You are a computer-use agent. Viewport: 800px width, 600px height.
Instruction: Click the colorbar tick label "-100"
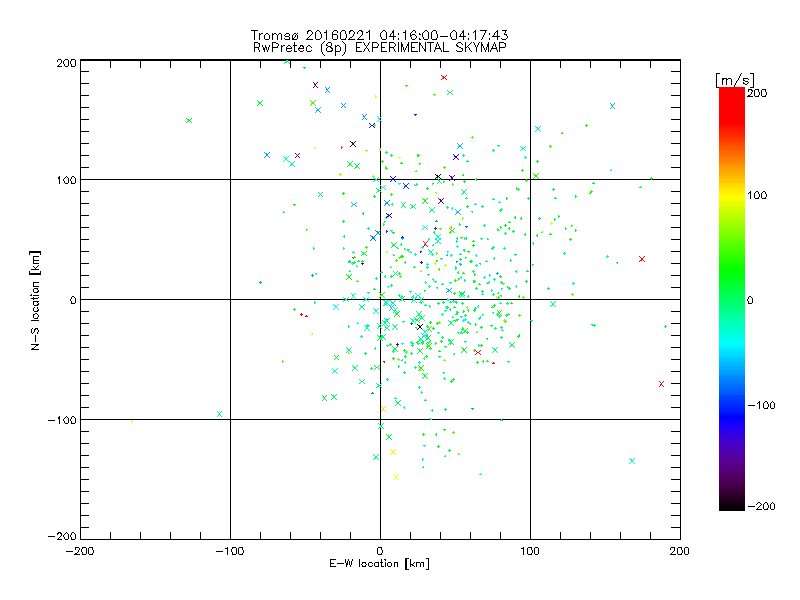tap(761, 405)
